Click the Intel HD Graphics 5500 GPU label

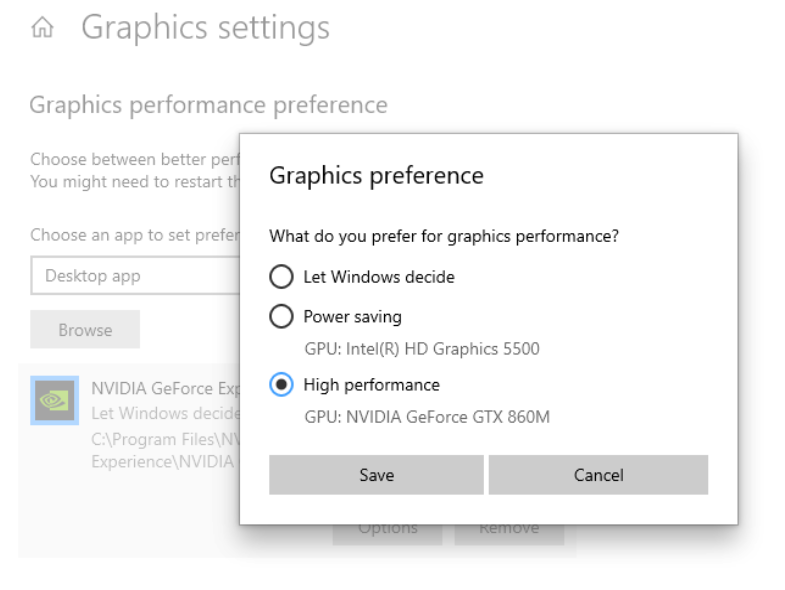(x=421, y=349)
